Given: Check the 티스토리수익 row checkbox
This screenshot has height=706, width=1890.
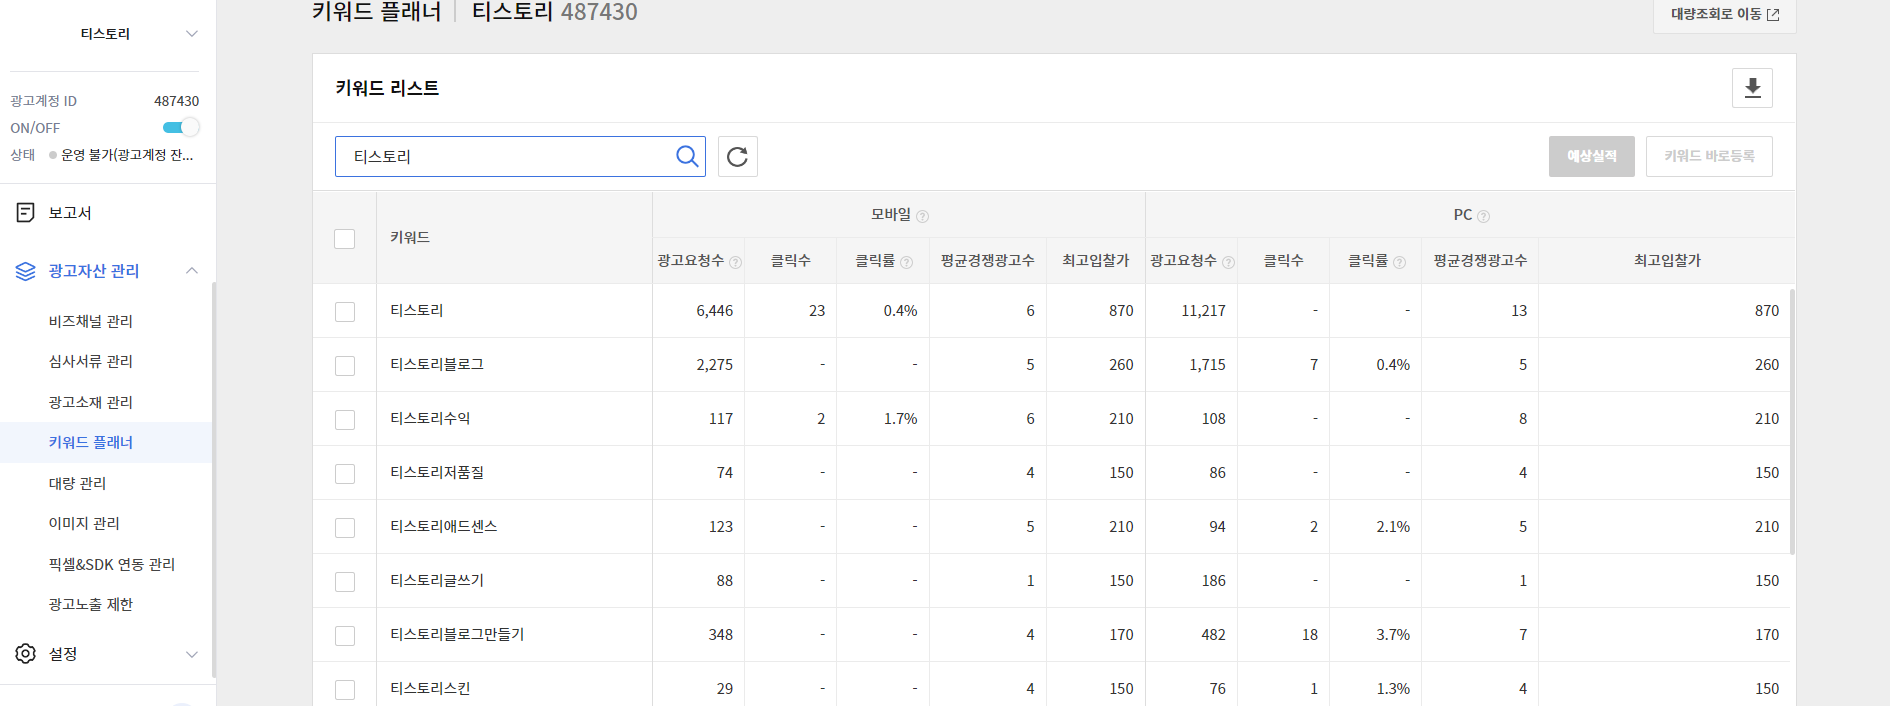Looking at the screenshot, I should coord(345,420).
